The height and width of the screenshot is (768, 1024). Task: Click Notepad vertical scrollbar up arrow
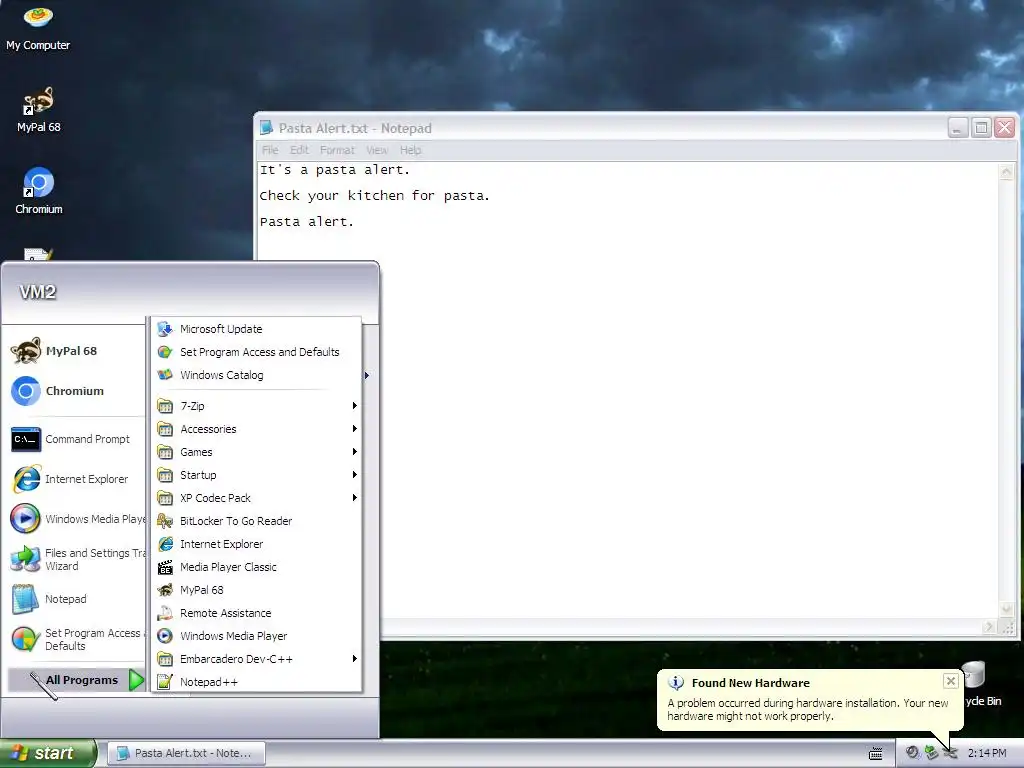point(1006,171)
